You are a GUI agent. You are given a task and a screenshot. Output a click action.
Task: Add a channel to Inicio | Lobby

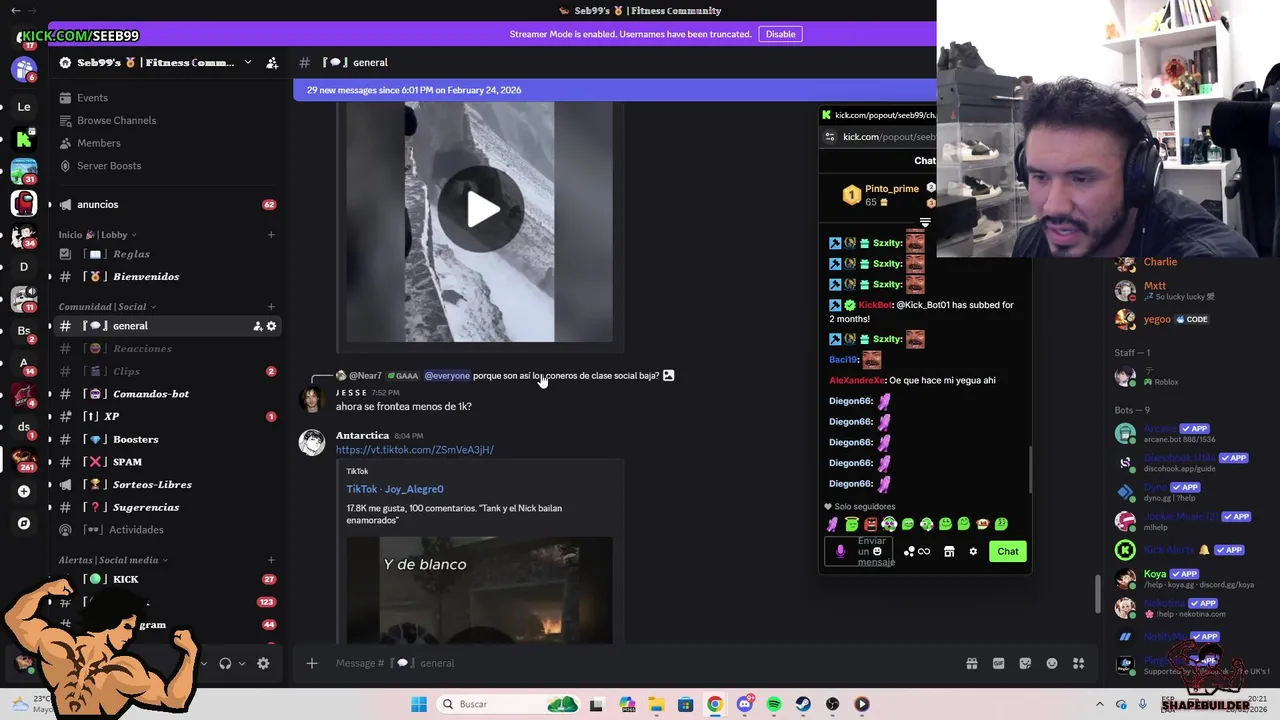coord(271,235)
